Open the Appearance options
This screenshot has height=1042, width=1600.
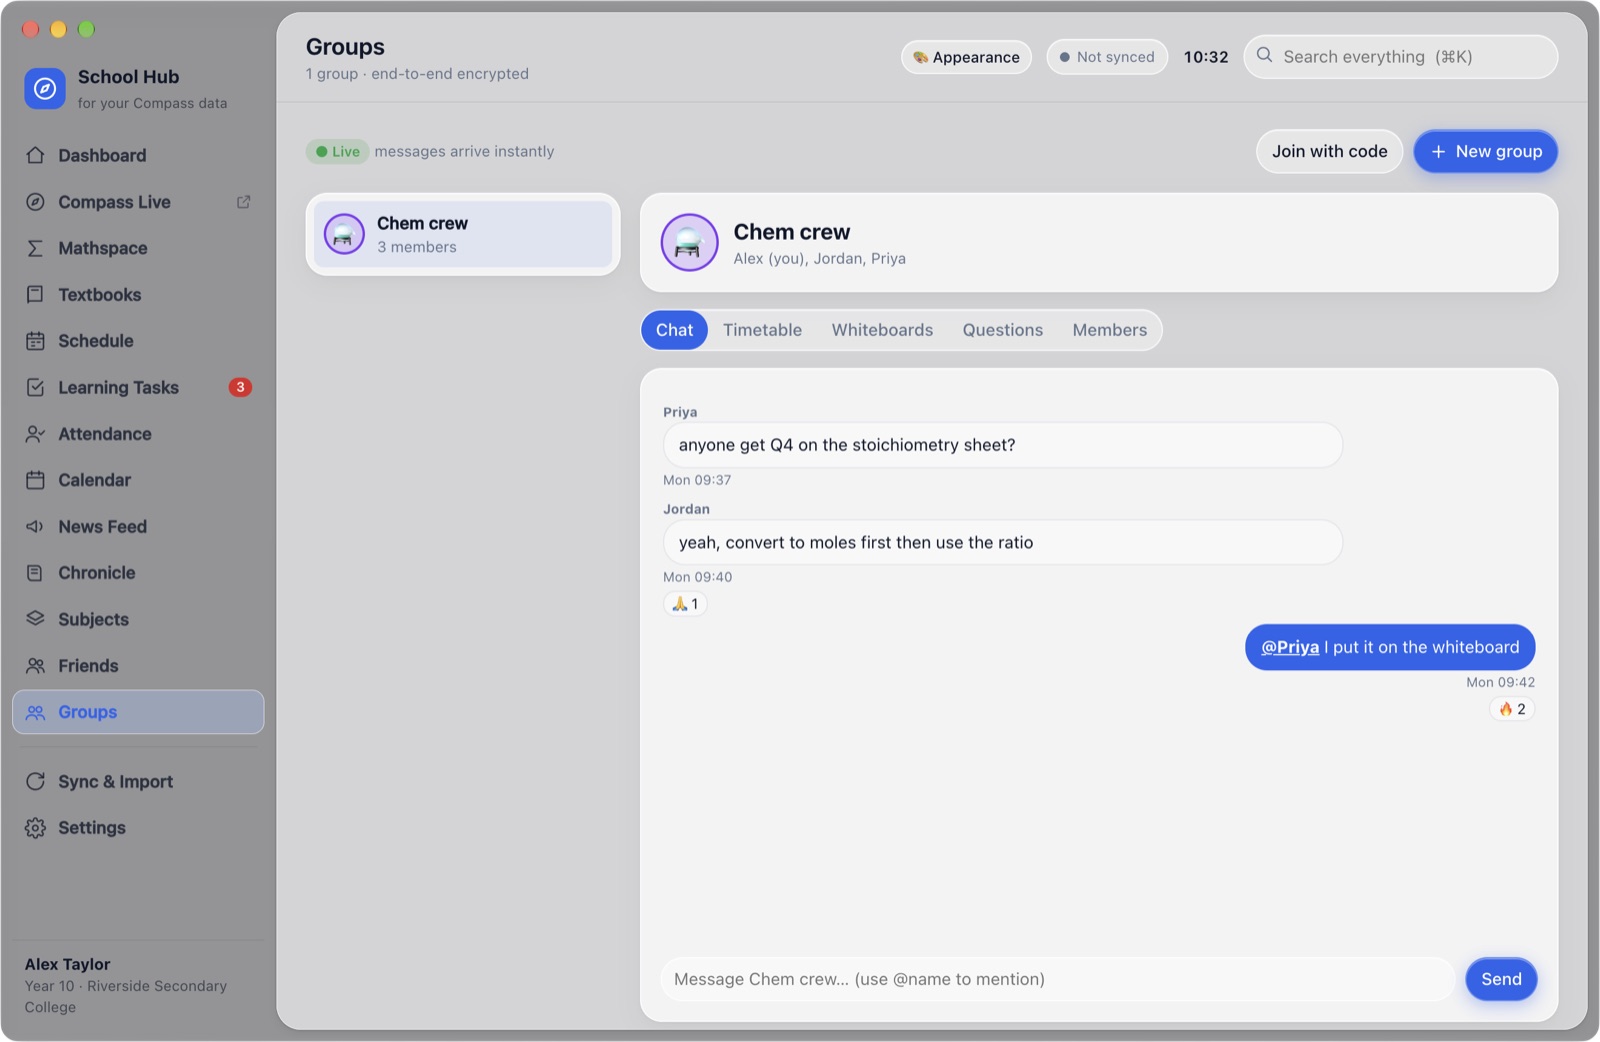coord(966,57)
